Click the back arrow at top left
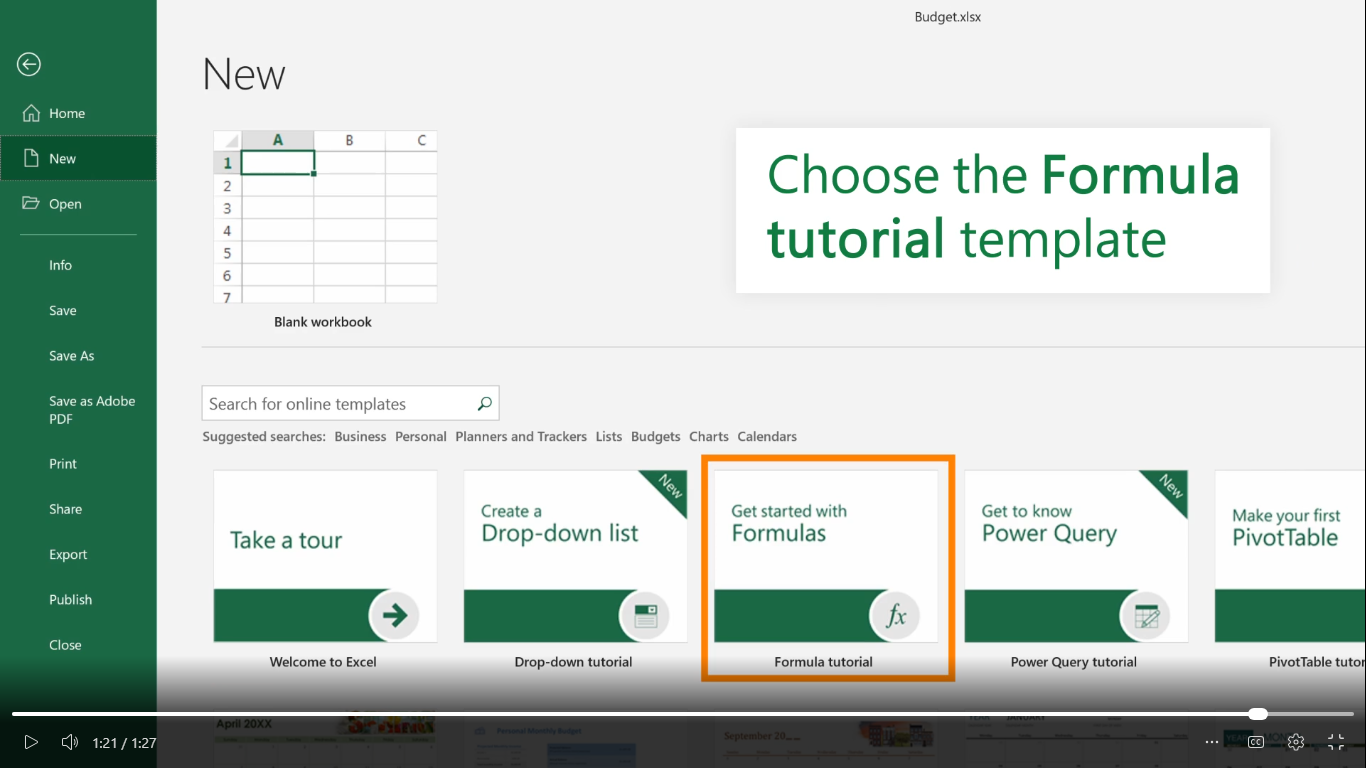The image size is (1366, 768). point(28,64)
